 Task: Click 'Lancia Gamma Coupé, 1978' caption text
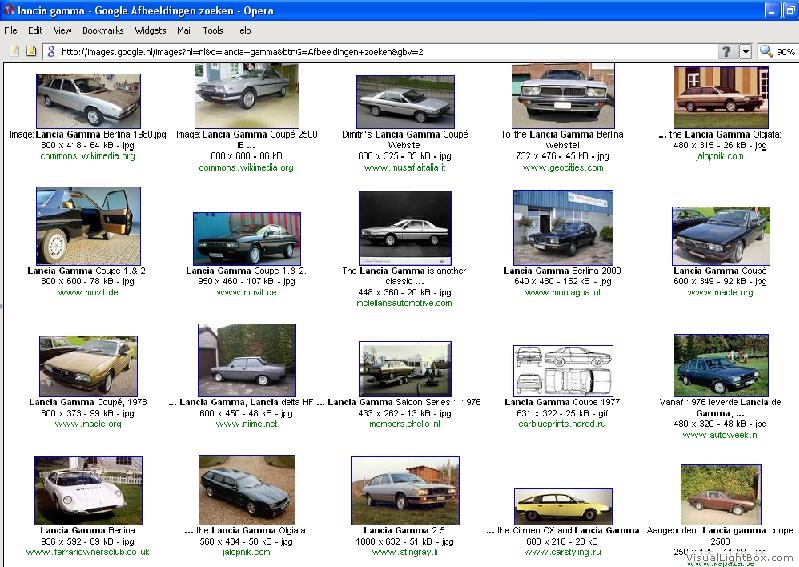(88, 402)
